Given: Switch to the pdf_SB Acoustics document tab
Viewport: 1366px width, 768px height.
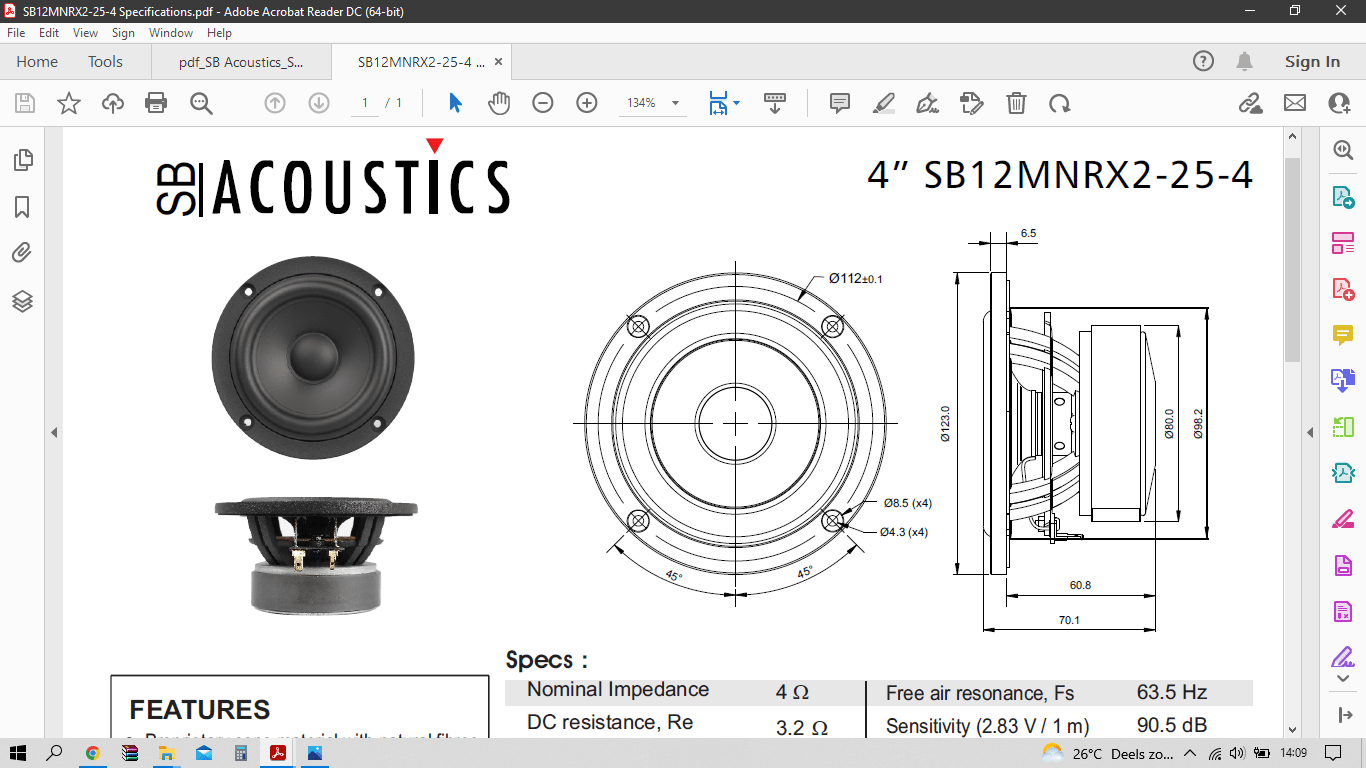Looking at the screenshot, I should [241, 62].
